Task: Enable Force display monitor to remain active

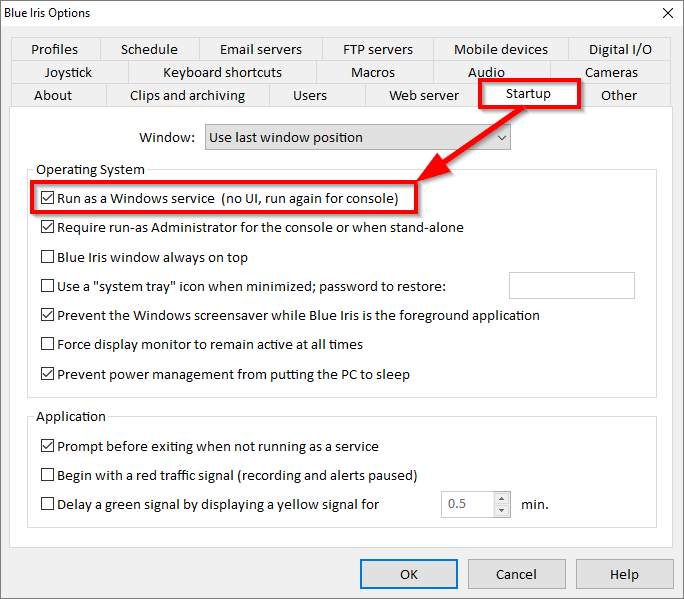Action: click(47, 344)
